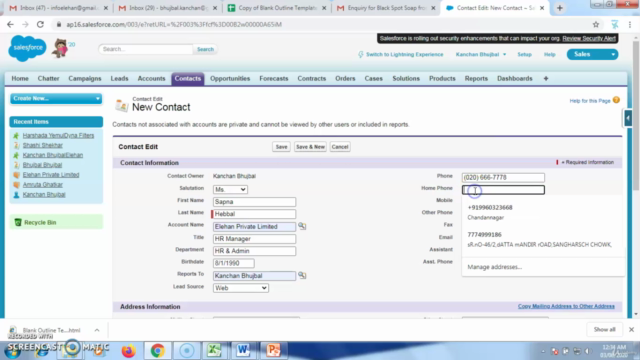The image size is (640, 360).
Task: Close the Contact Edit browser tab
Action: click(x=542, y=8)
